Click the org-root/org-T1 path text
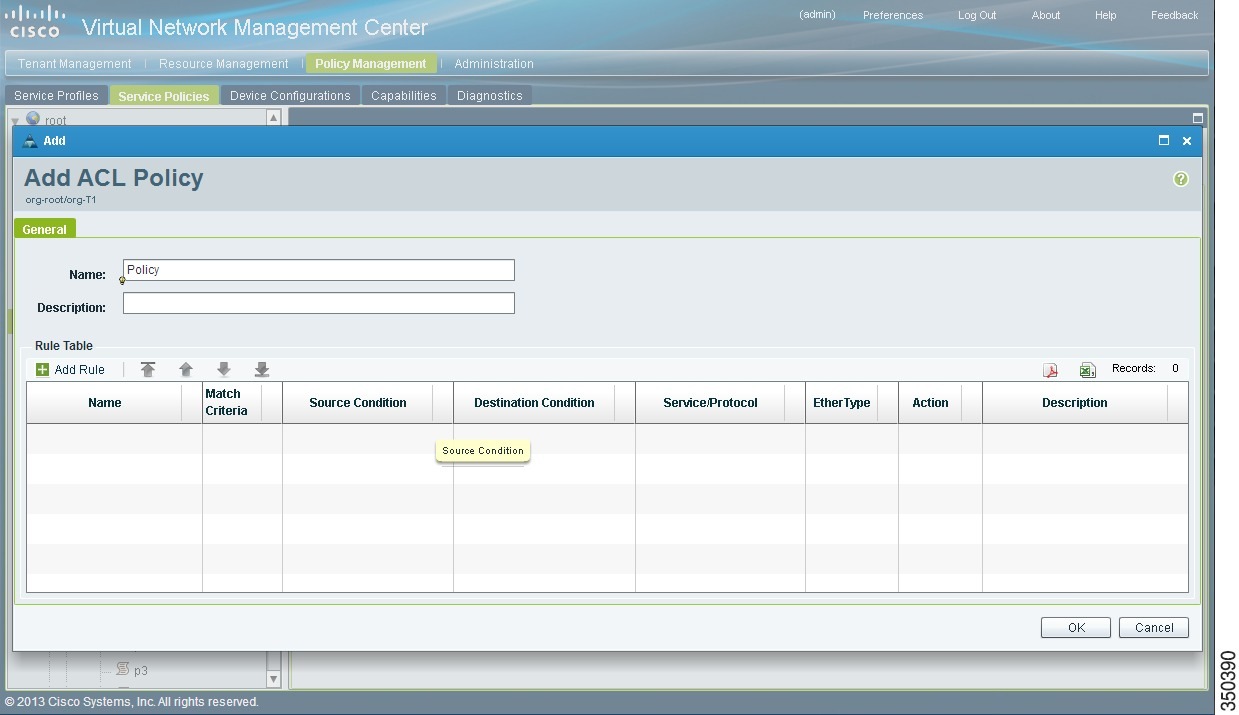 click(61, 200)
